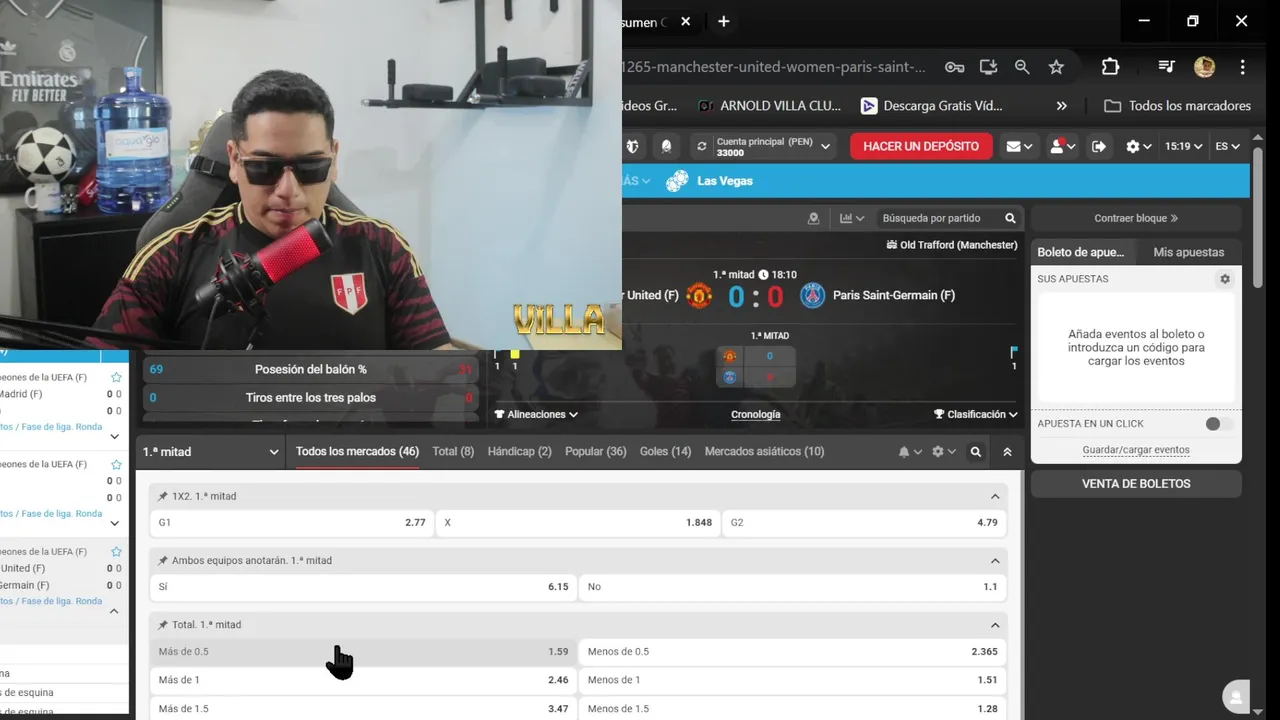This screenshot has height=720, width=1280.
Task: Select the Todos los mercados (46) tab
Action: 357,452
